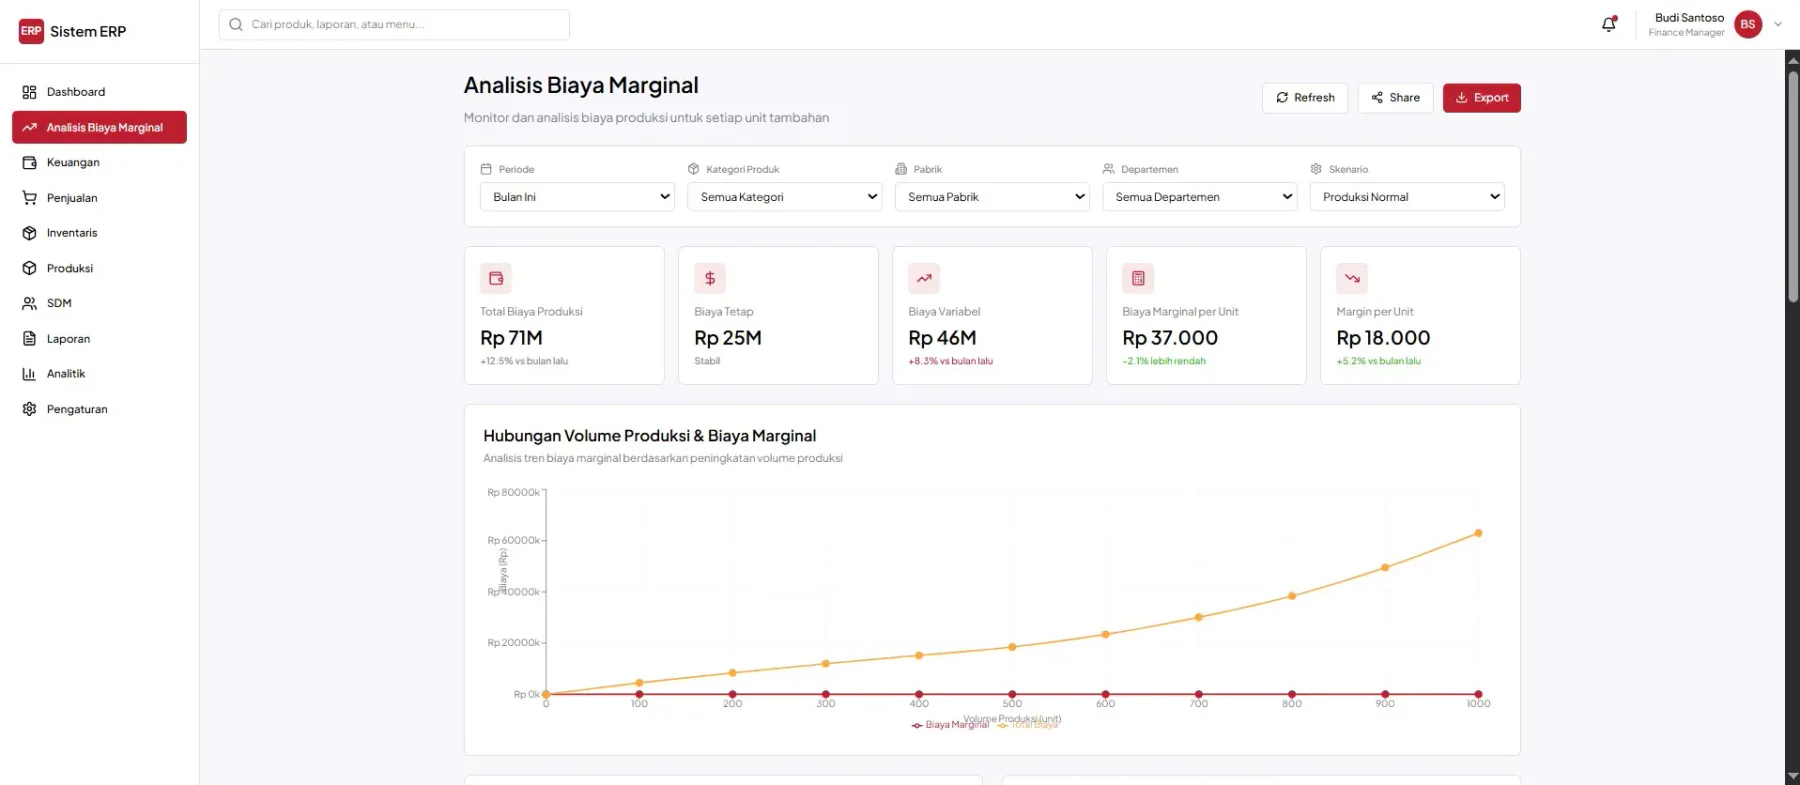This screenshot has height=785, width=1800.
Task: Expand the Kategori Produk dropdown
Action: coord(784,197)
